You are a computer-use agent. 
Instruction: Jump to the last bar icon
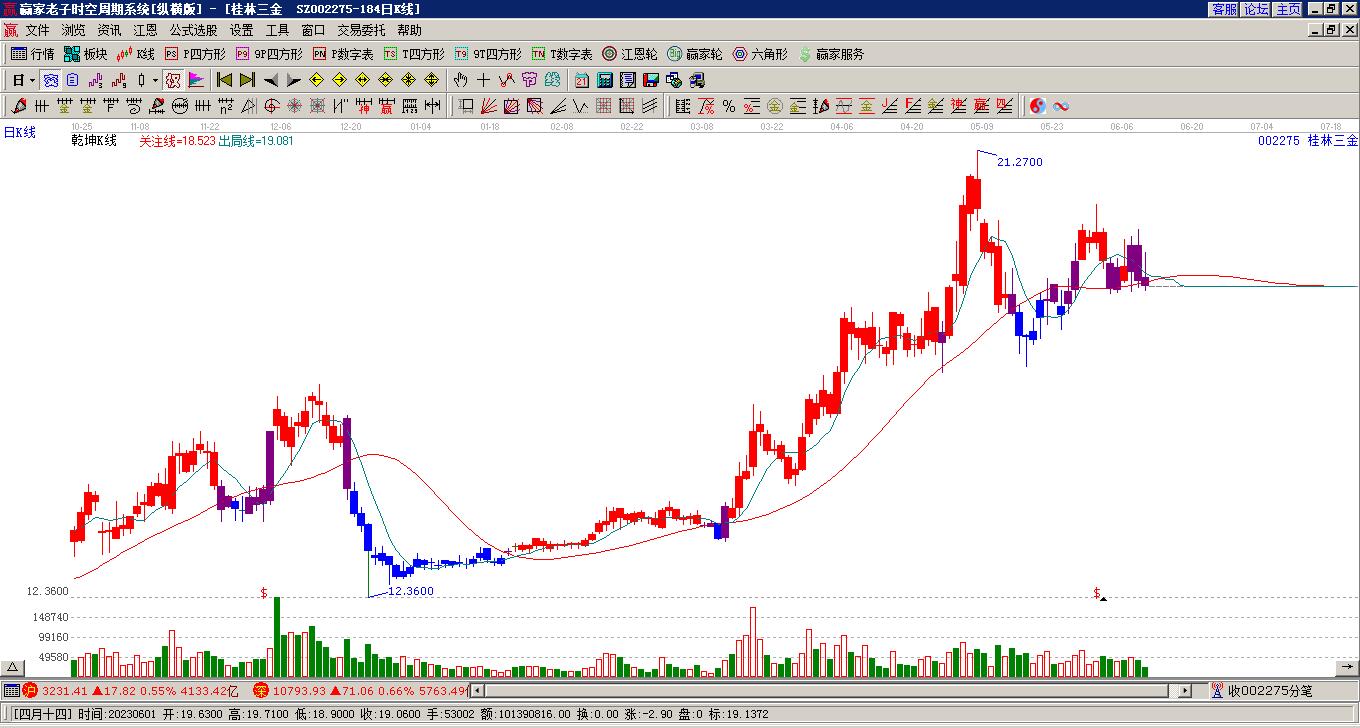[248, 80]
